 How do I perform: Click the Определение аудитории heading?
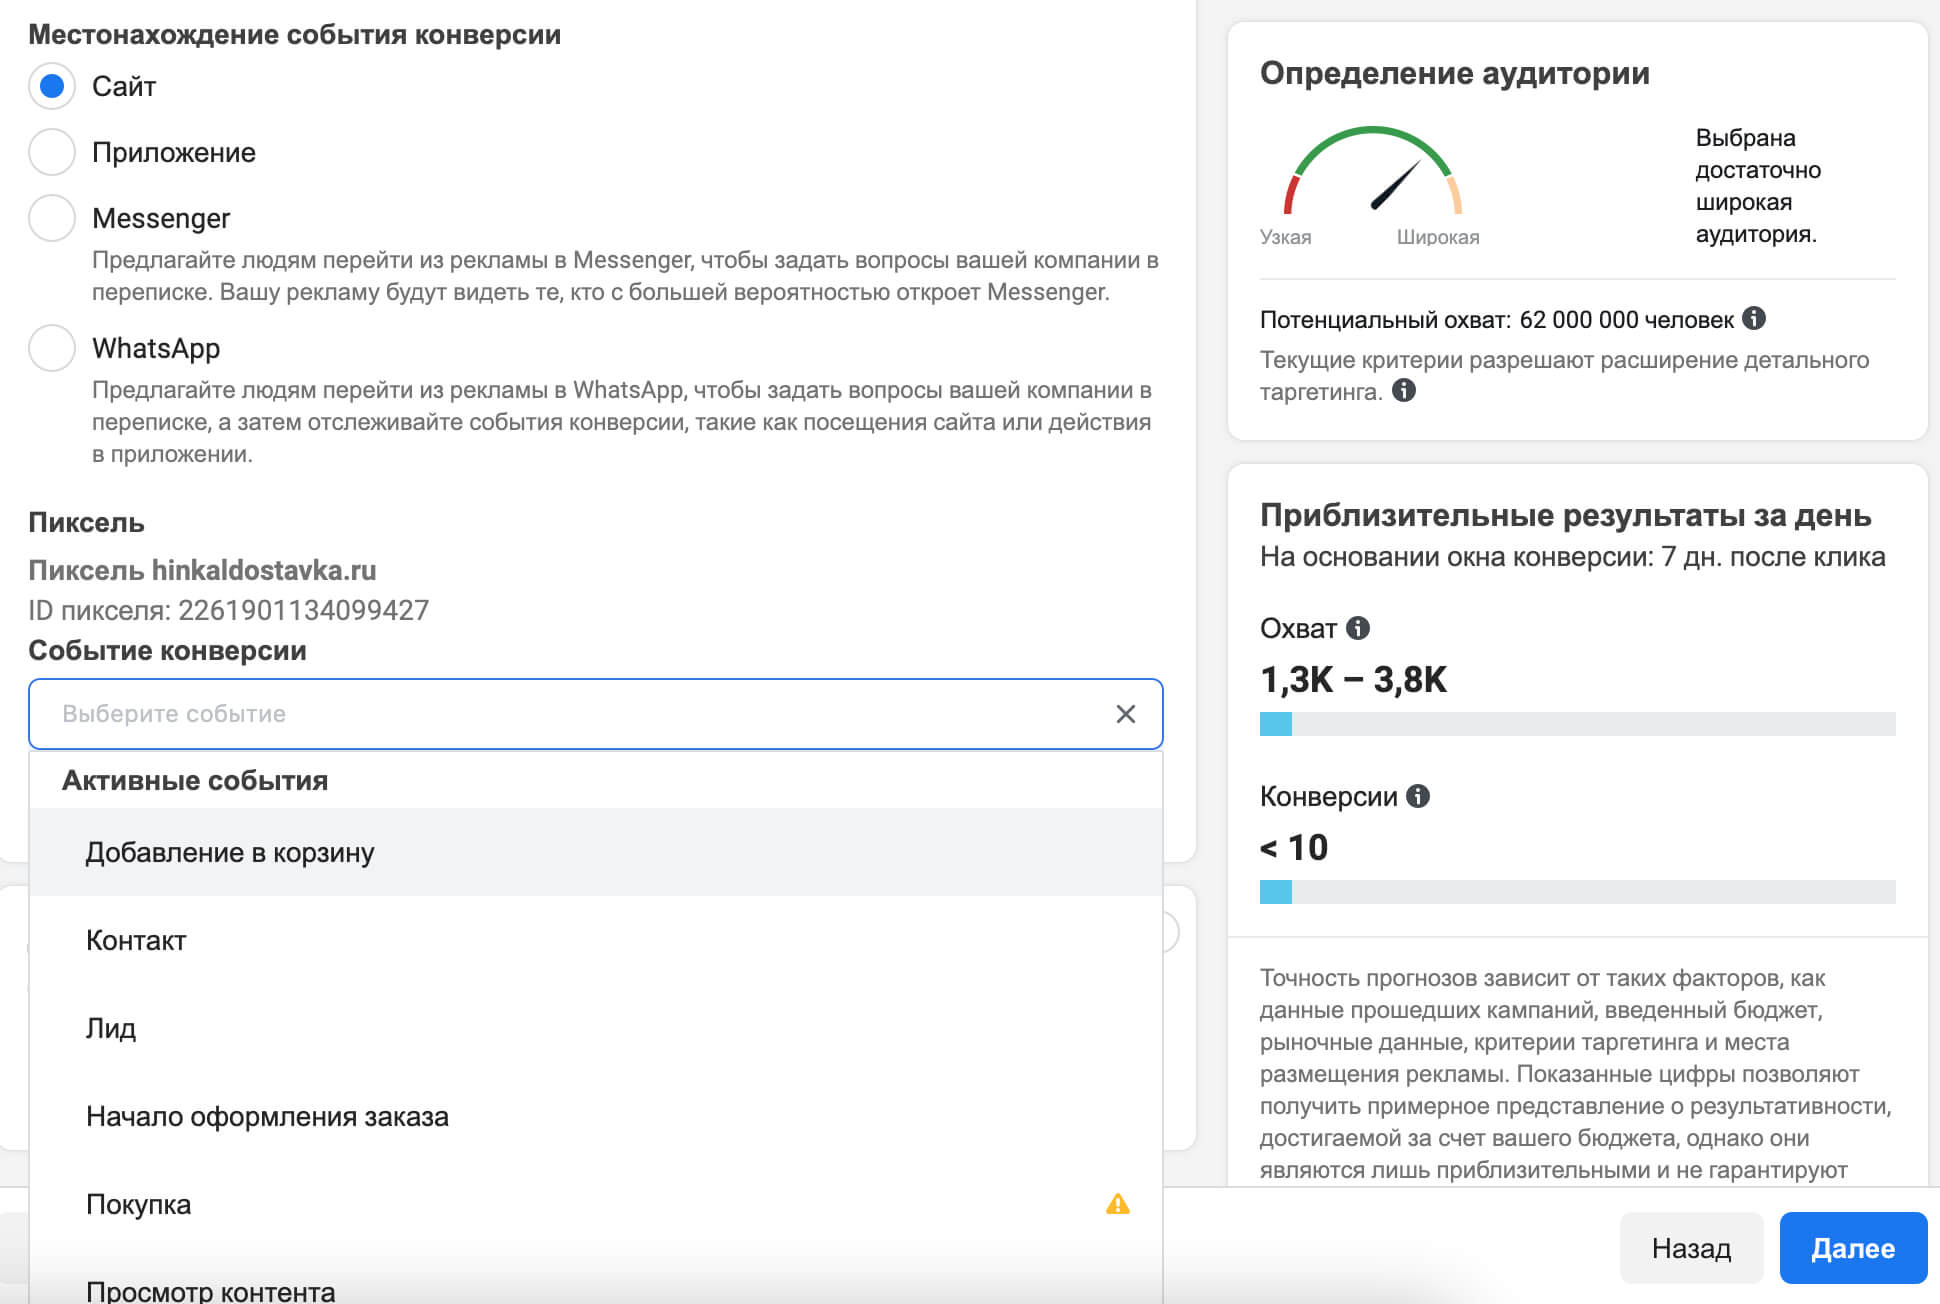pyautogui.click(x=1455, y=73)
